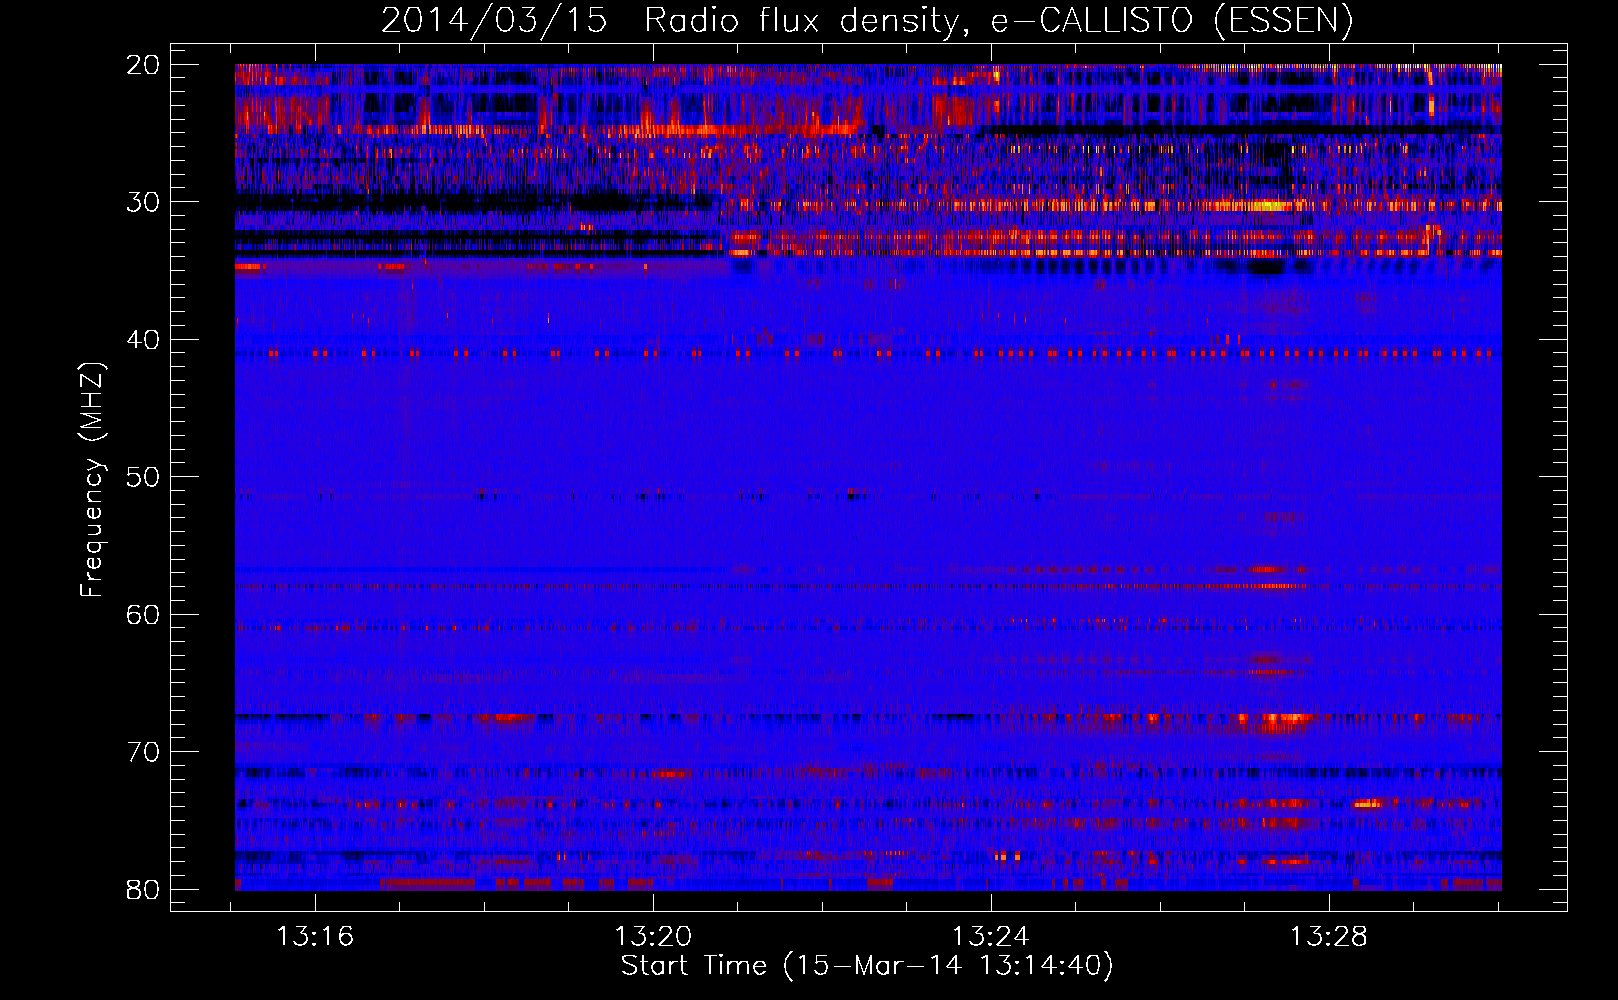The width and height of the screenshot is (1618, 1000).
Task: Click the frequency tick label '70'
Action: click(143, 752)
